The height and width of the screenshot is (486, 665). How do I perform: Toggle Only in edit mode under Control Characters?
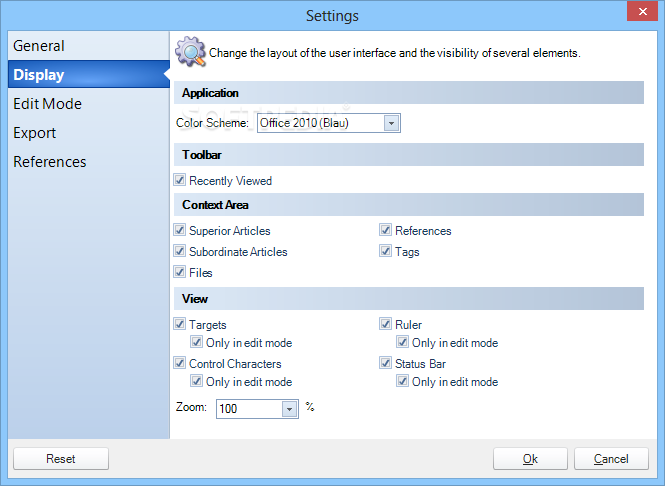tap(196, 381)
